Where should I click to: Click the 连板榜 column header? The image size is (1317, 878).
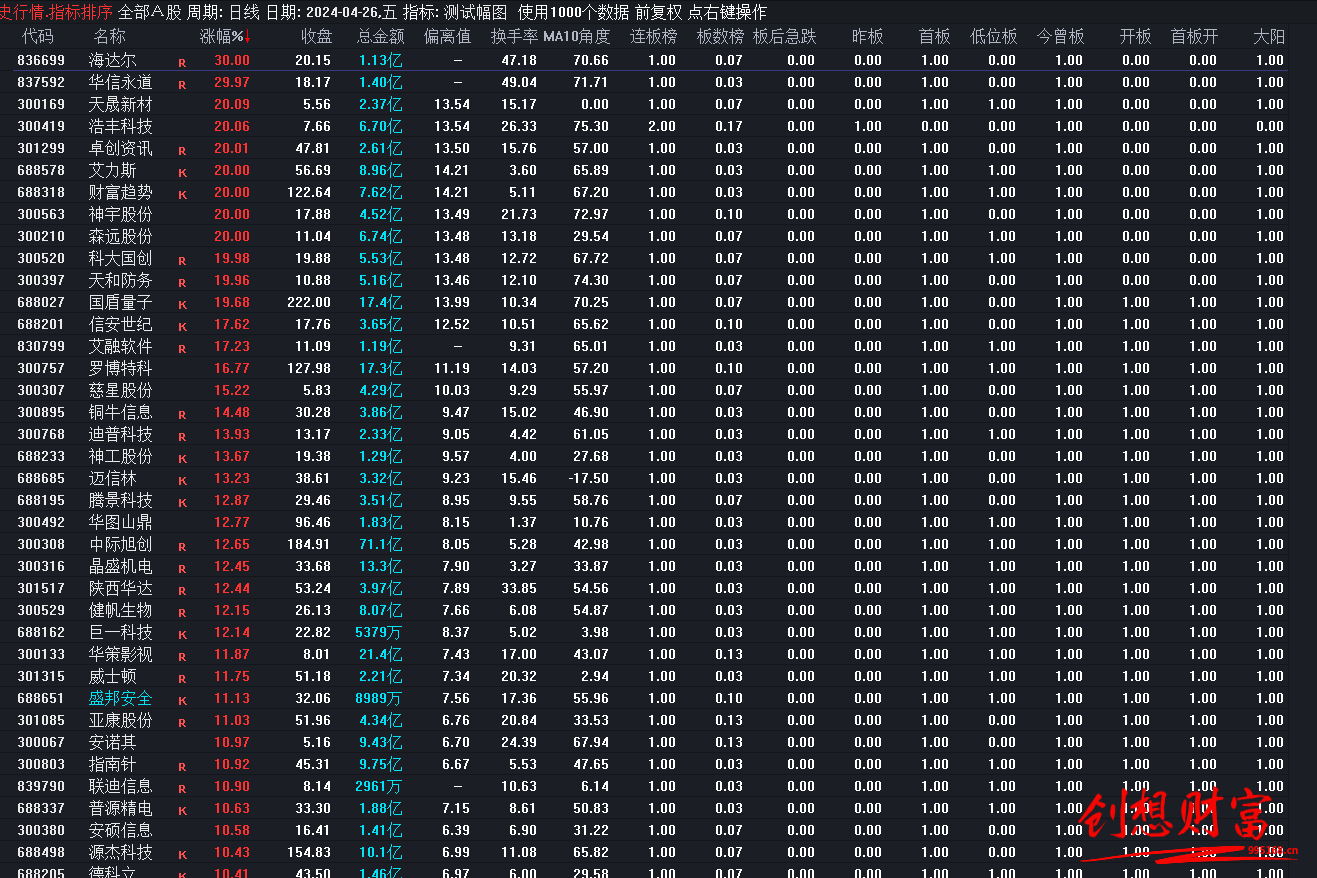coord(653,37)
